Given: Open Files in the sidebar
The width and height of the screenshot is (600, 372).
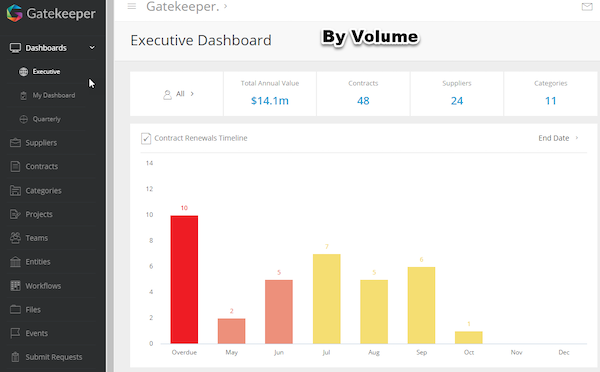Looking at the screenshot, I should pos(33,310).
